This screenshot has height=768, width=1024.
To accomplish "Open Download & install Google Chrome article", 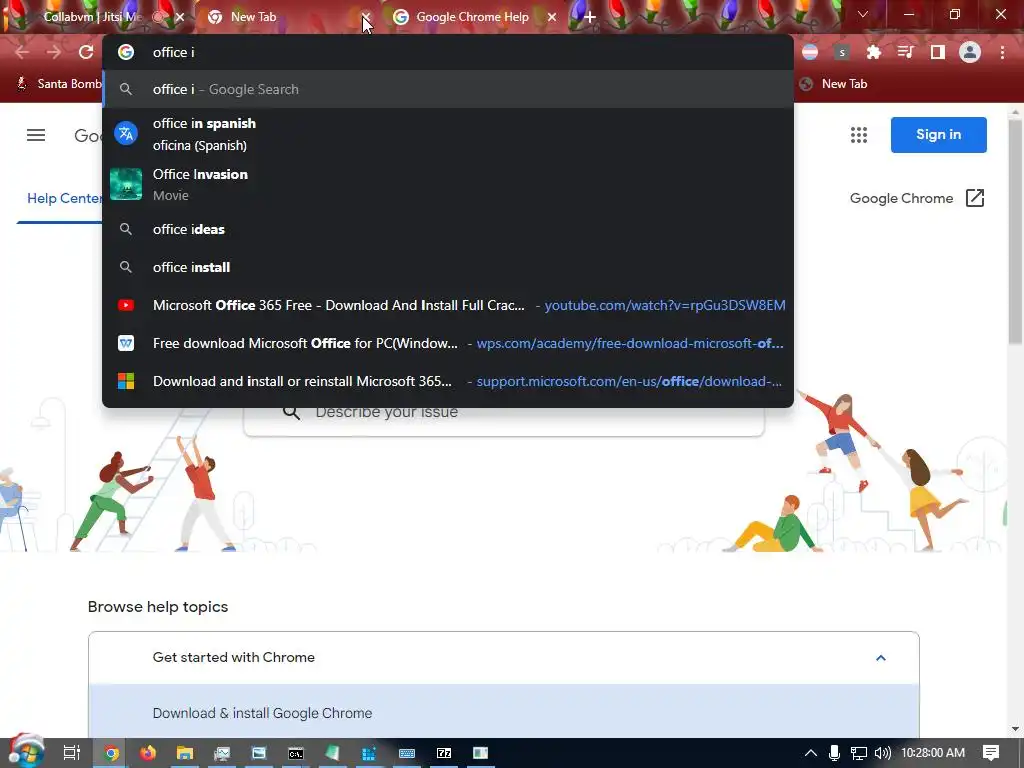I will tap(504, 712).
